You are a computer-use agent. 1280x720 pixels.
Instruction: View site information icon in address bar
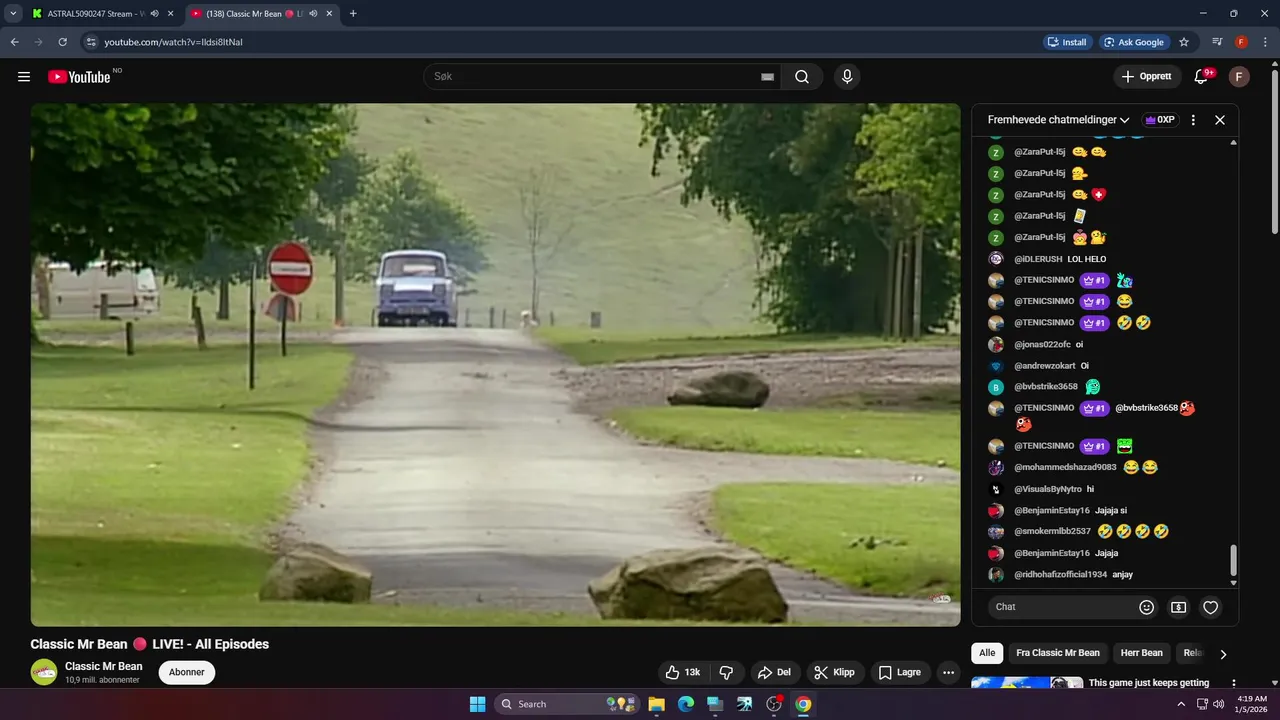point(91,42)
